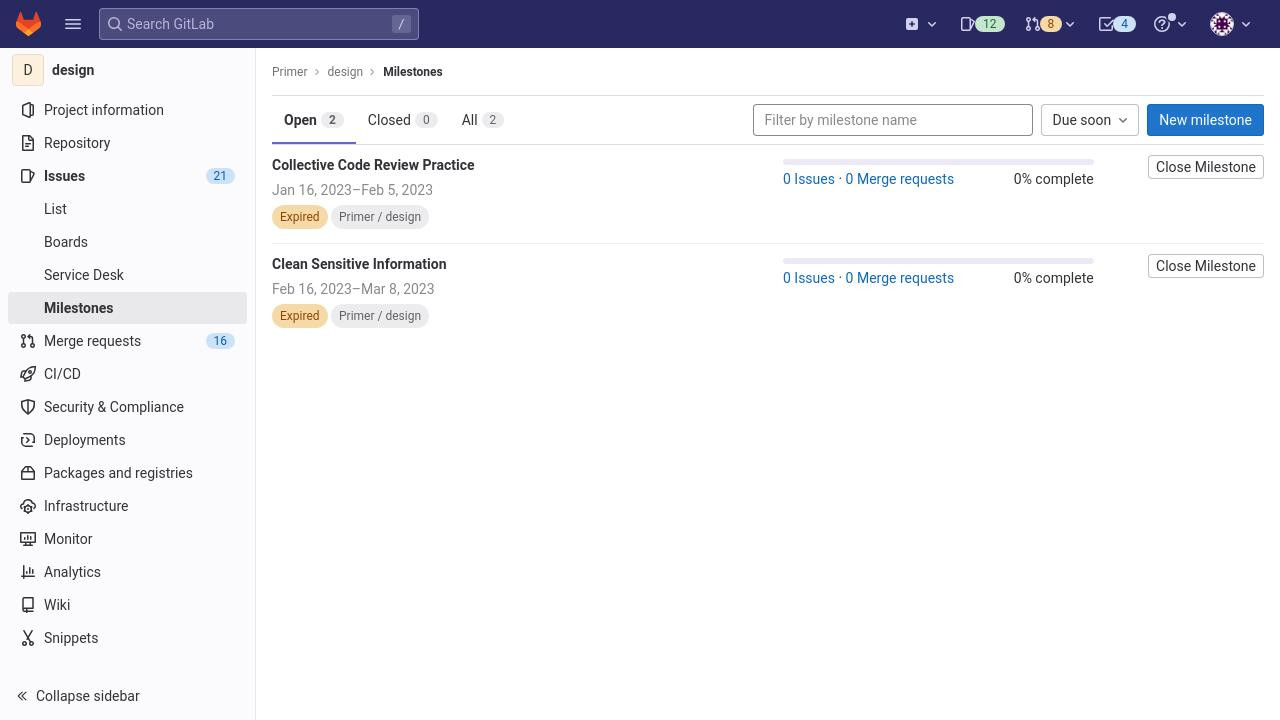The width and height of the screenshot is (1280, 720).
Task: Click Security & Compliance shield icon
Action: click(x=28, y=407)
